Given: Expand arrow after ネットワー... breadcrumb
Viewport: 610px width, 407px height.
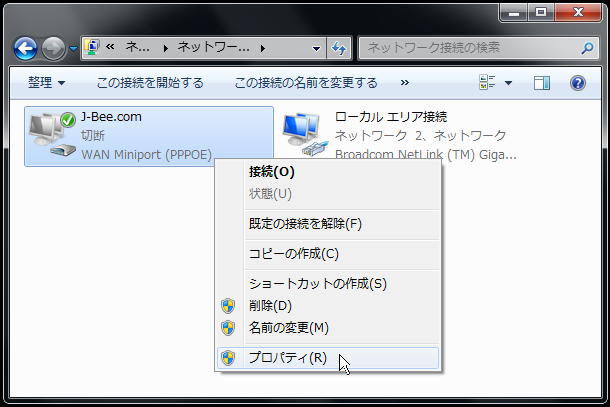Looking at the screenshot, I should coord(263,48).
